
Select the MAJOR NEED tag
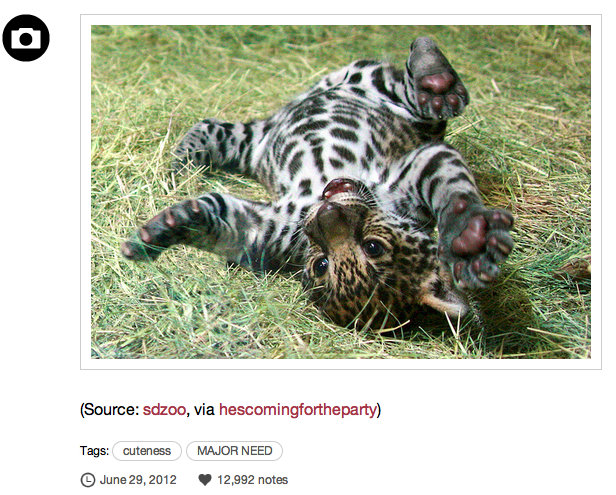[235, 451]
